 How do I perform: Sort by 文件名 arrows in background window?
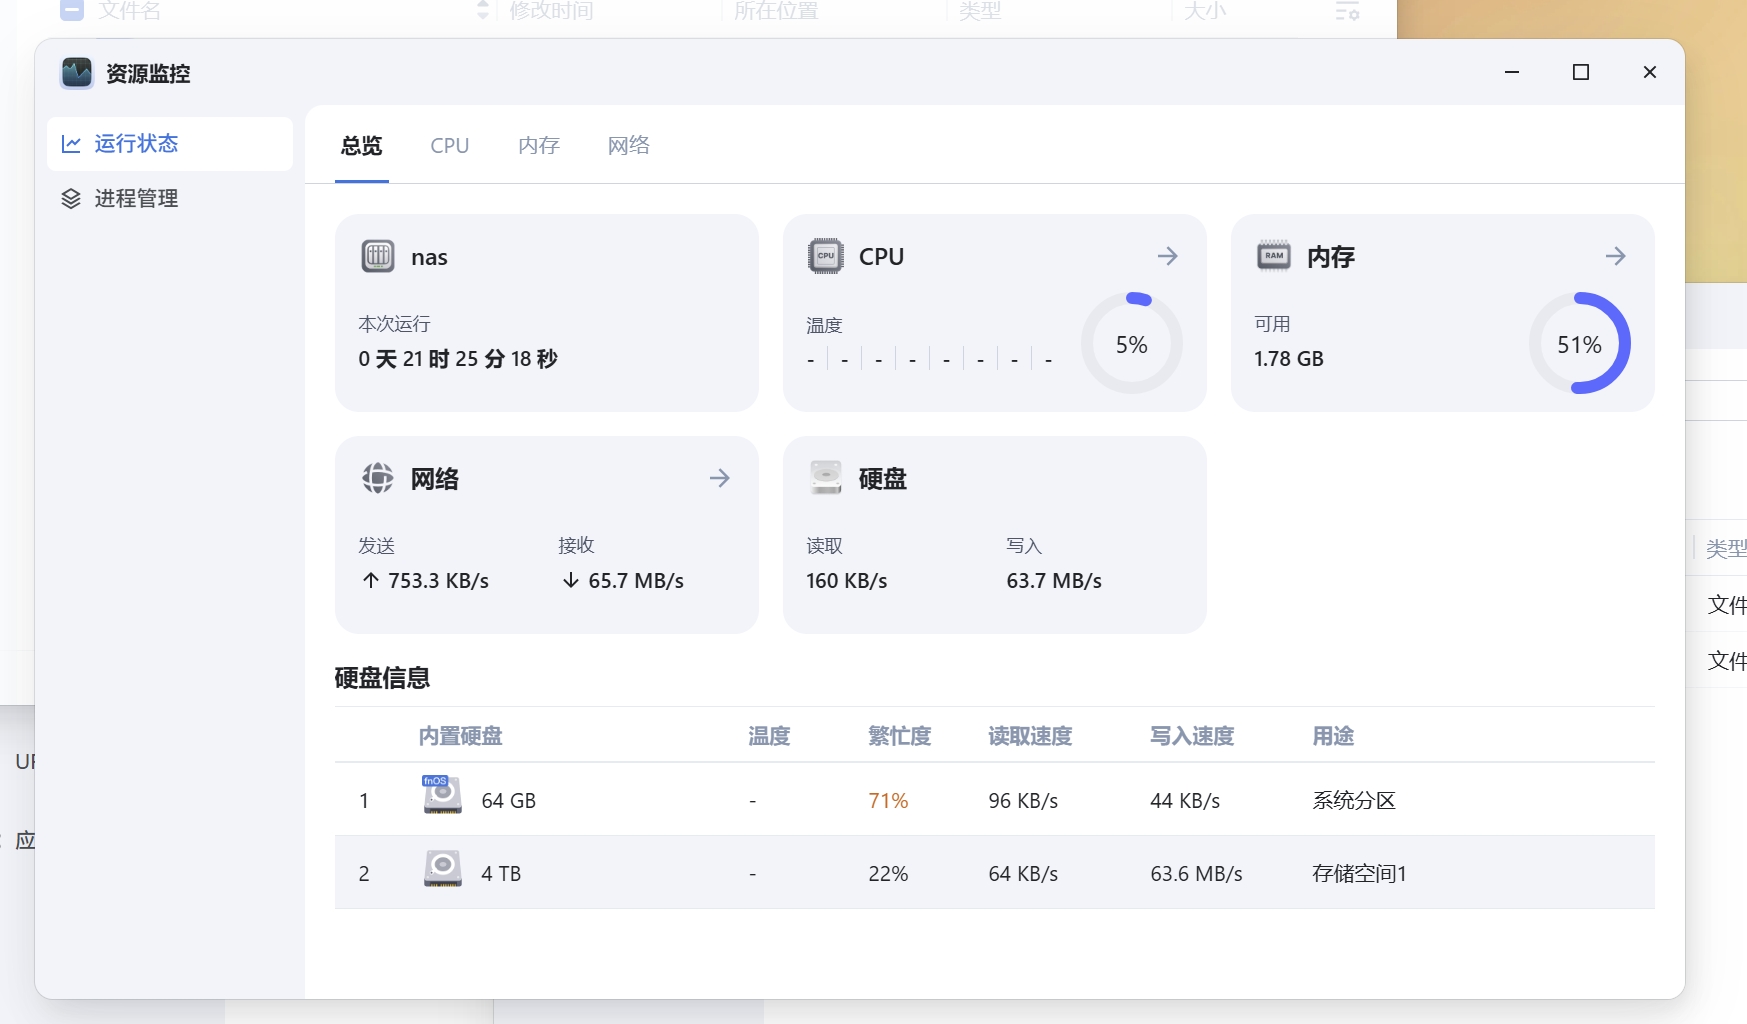click(x=483, y=11)
